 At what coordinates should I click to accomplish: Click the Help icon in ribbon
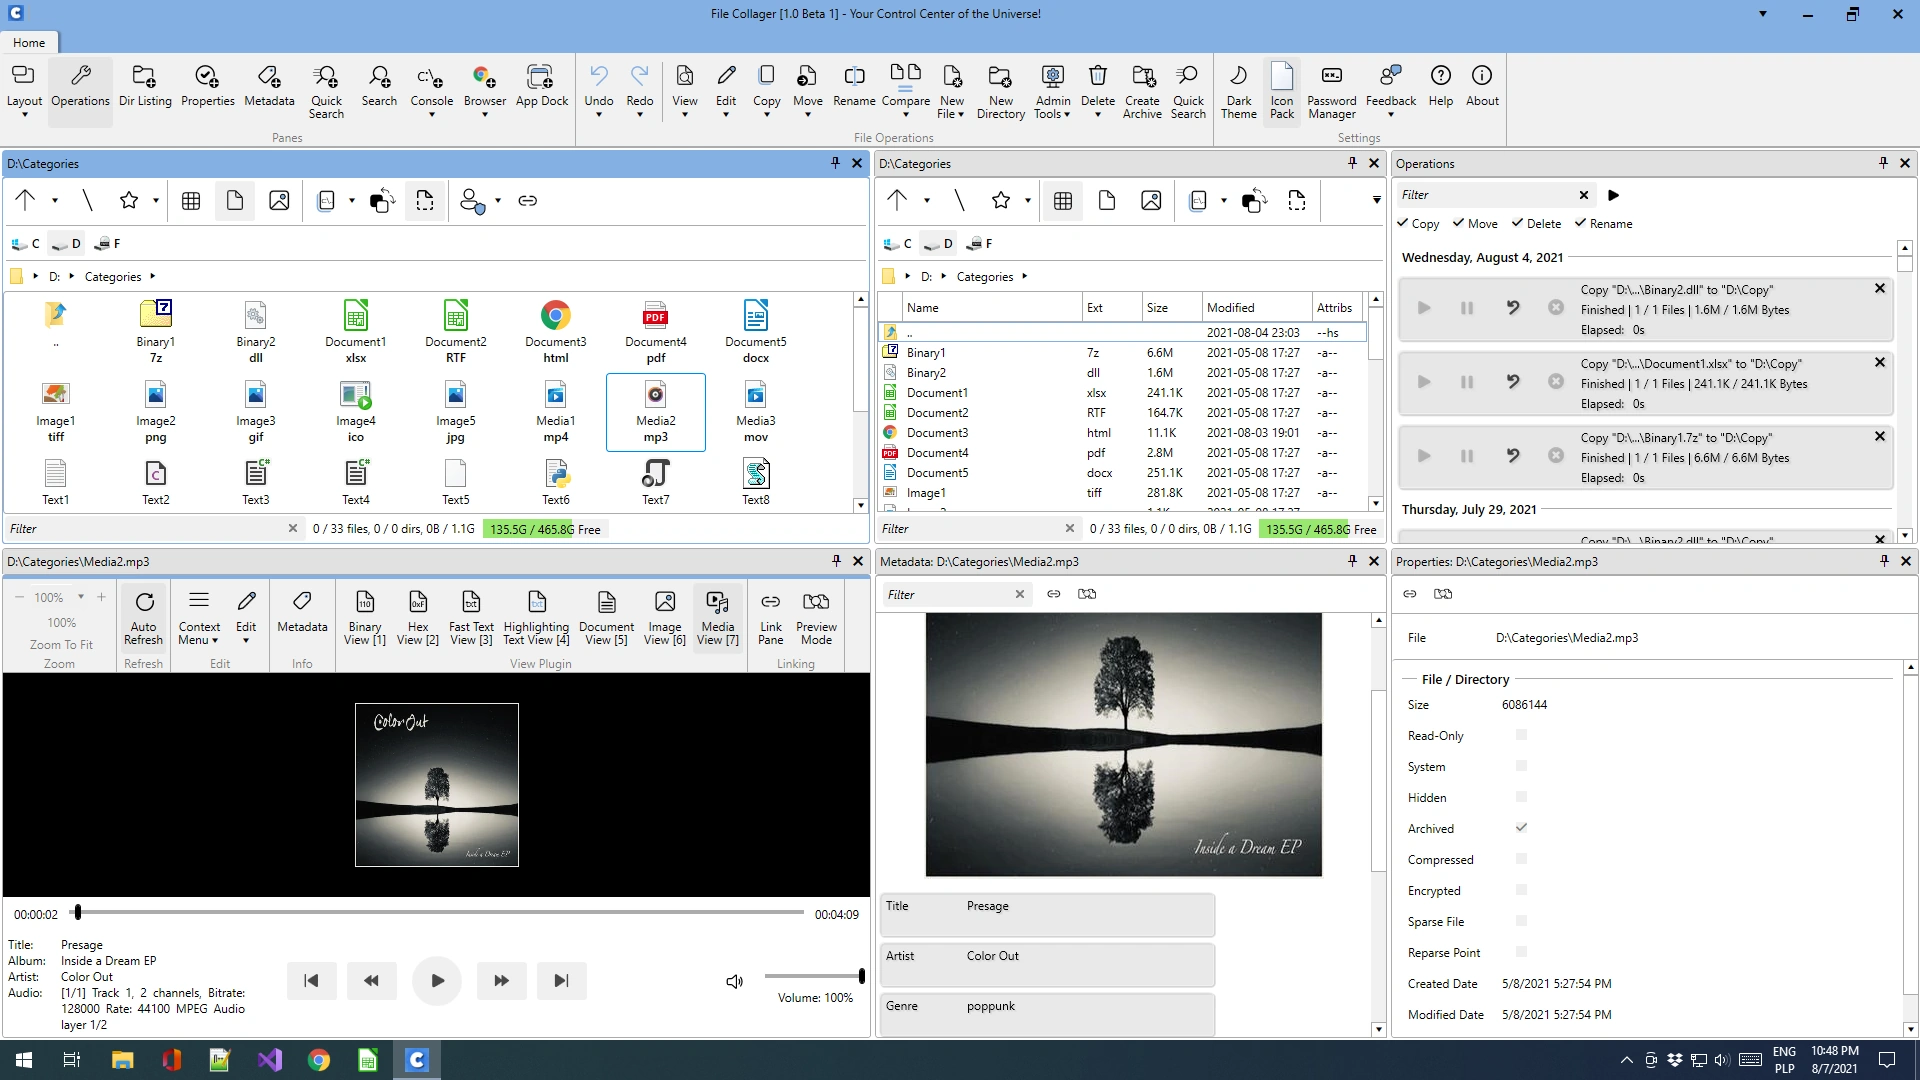[1440, 76]
